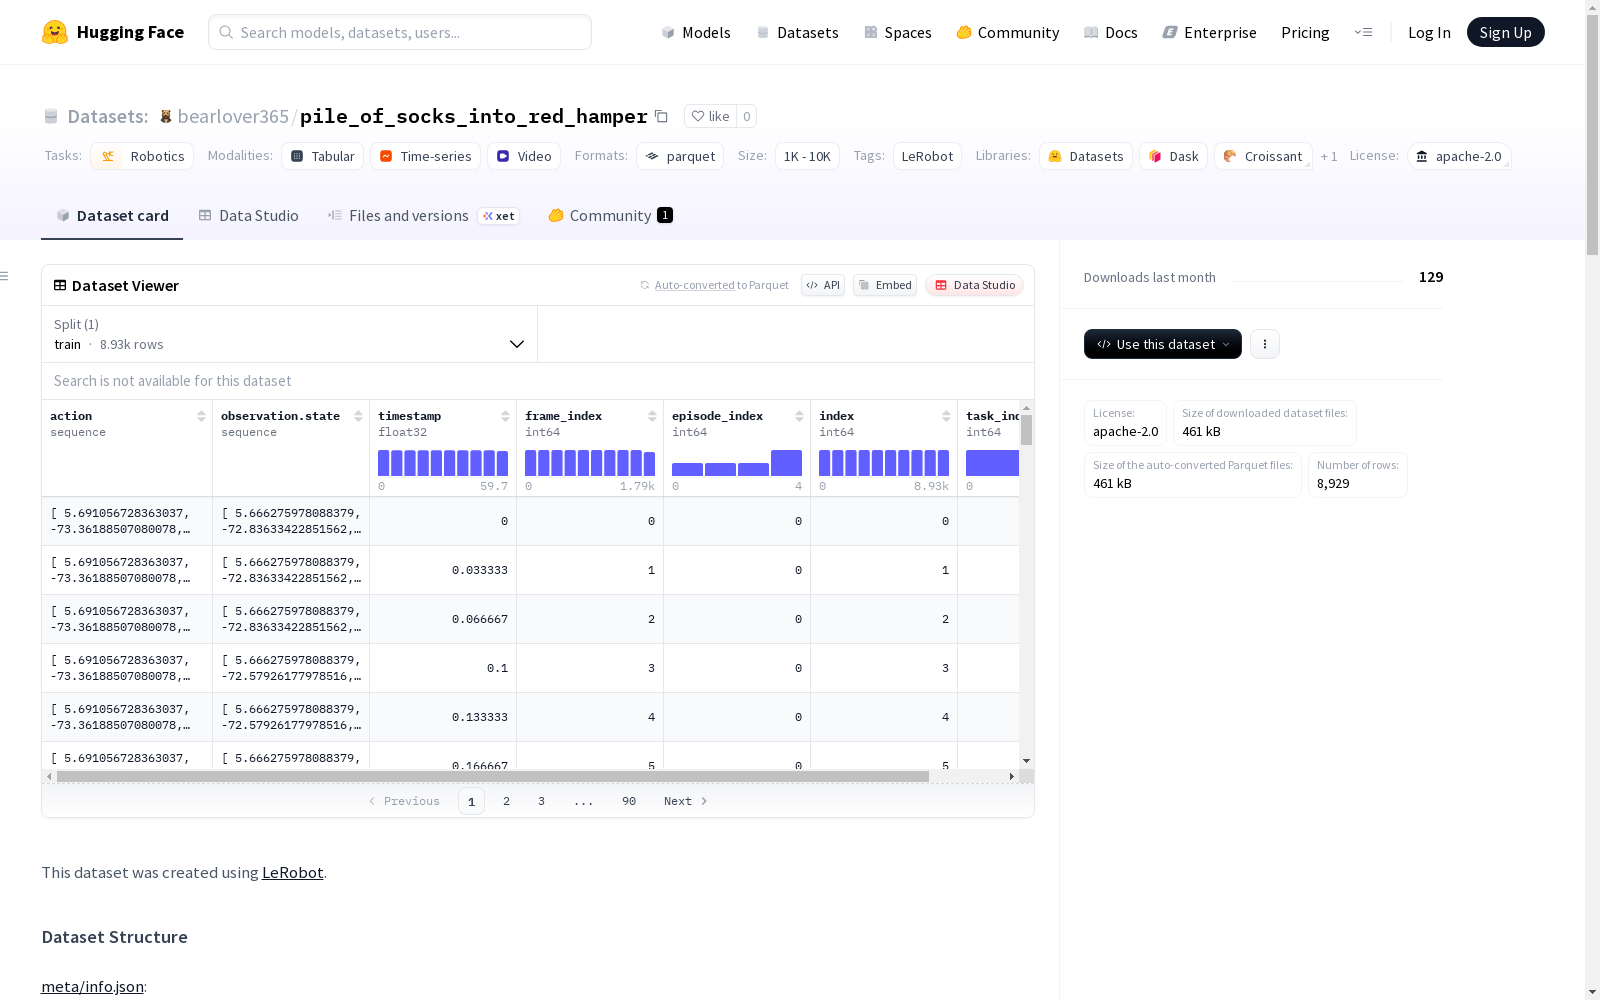Go to page 2 of the table
The width and height of the screenshot is (1600, 1000).
(x=507, y=801)
